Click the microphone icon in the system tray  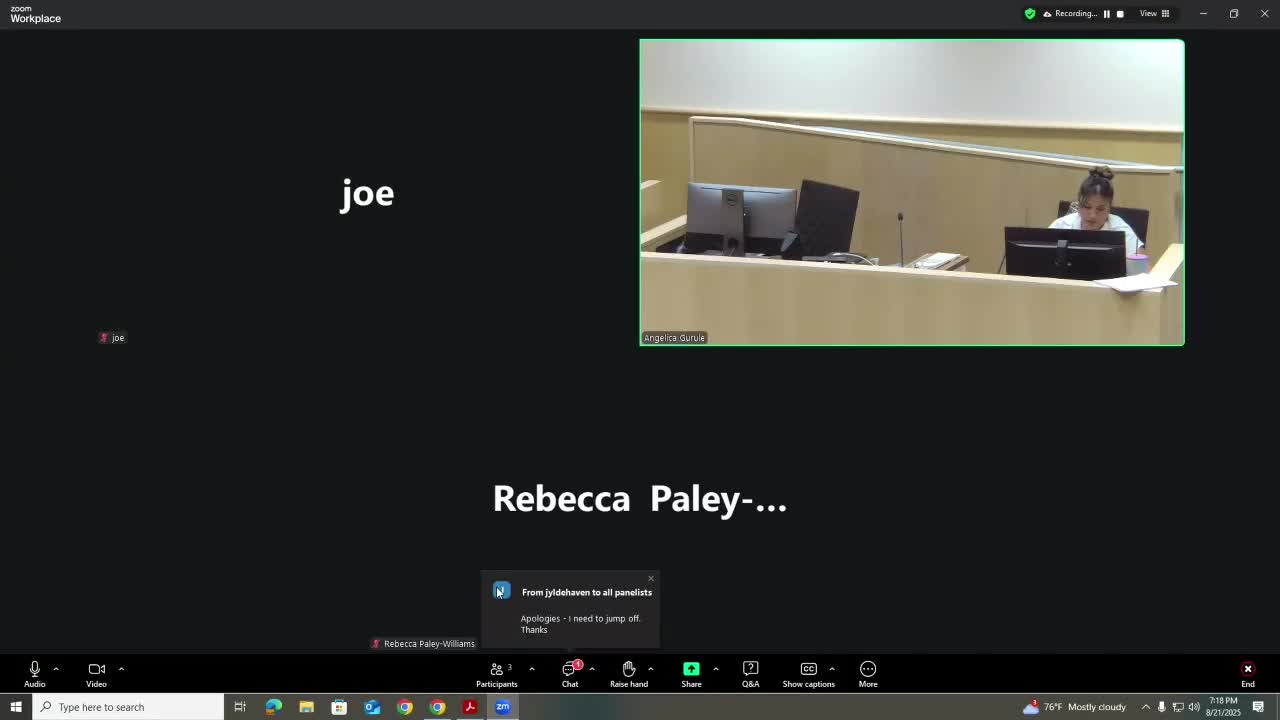pyautogui.click(x=1161, y=707)
